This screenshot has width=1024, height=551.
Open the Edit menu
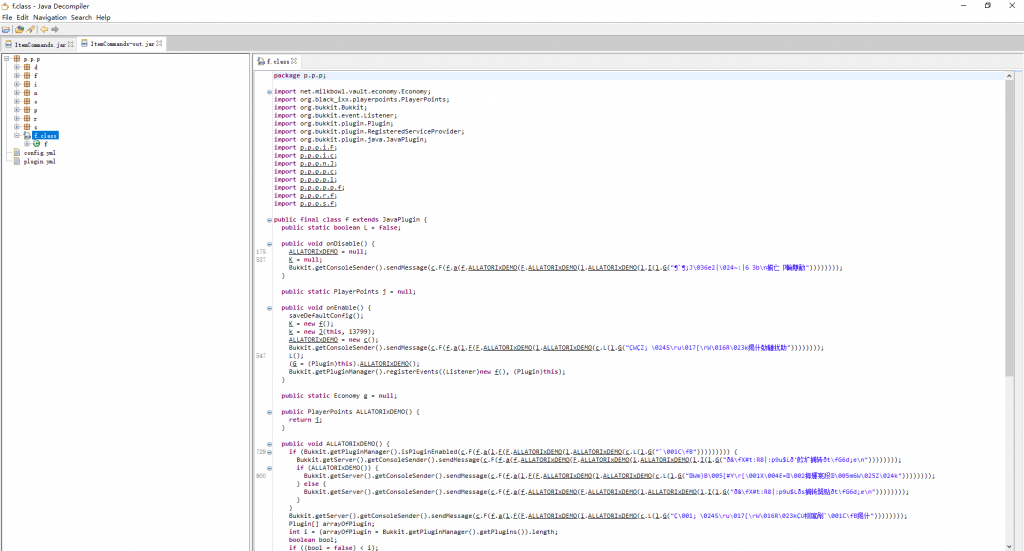click(x=22, y=18)
